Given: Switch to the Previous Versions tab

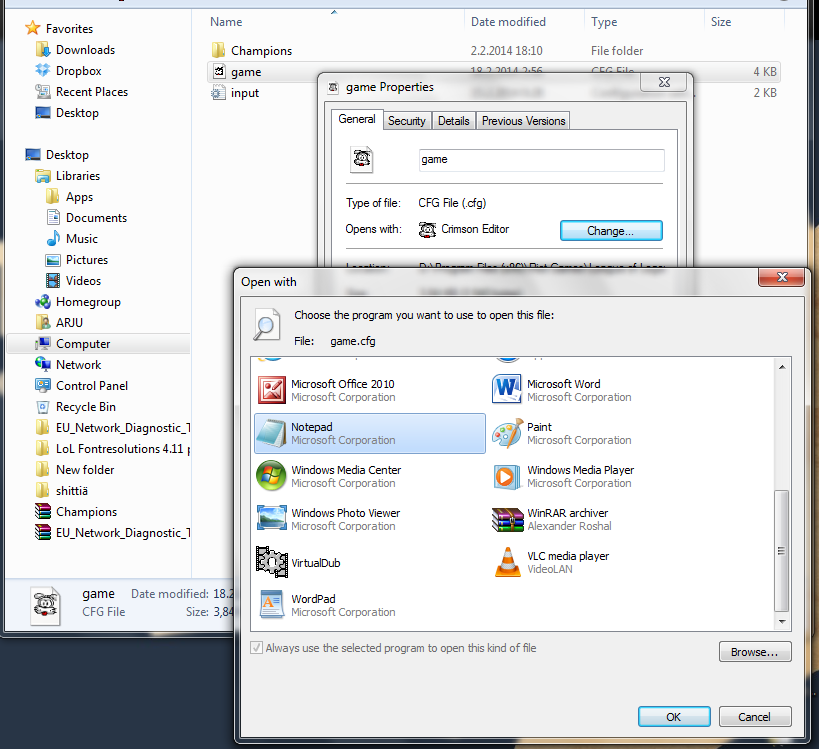Looking at the screenshot, I should coord(523,121).
